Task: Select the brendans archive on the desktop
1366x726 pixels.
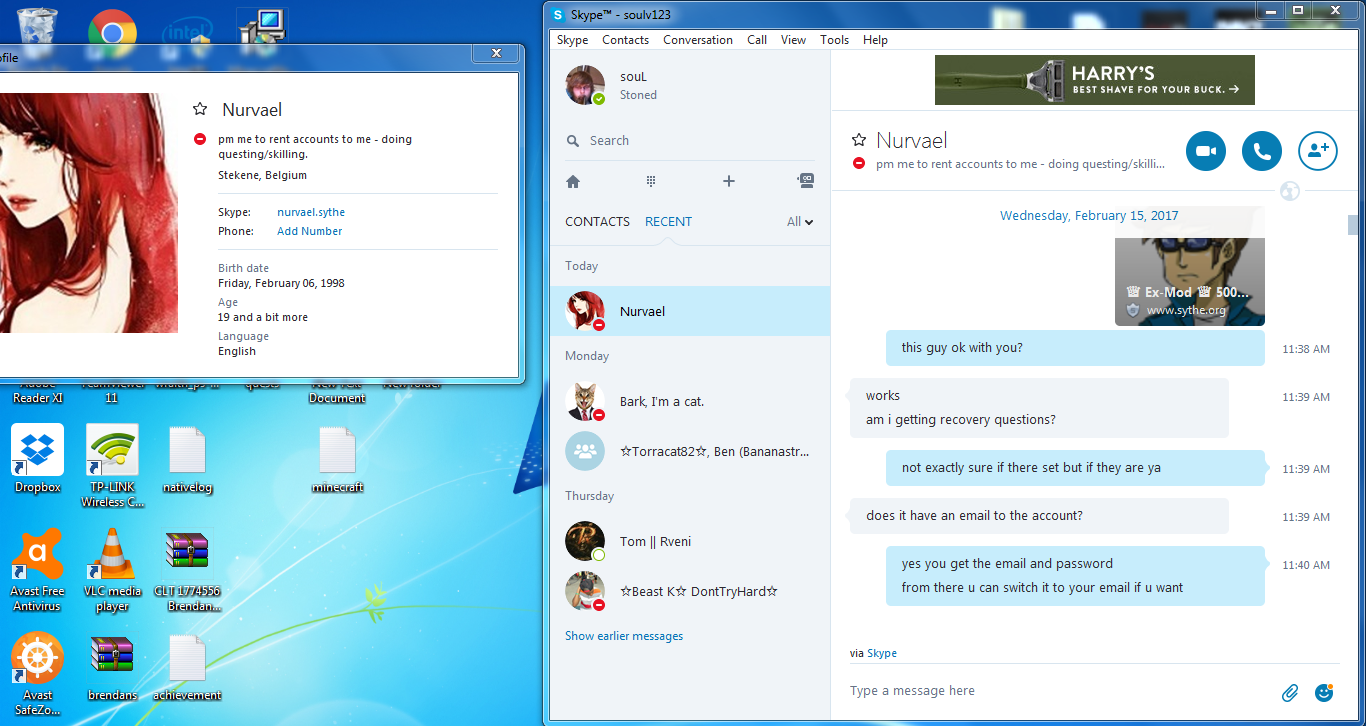Action: [112, 667]
